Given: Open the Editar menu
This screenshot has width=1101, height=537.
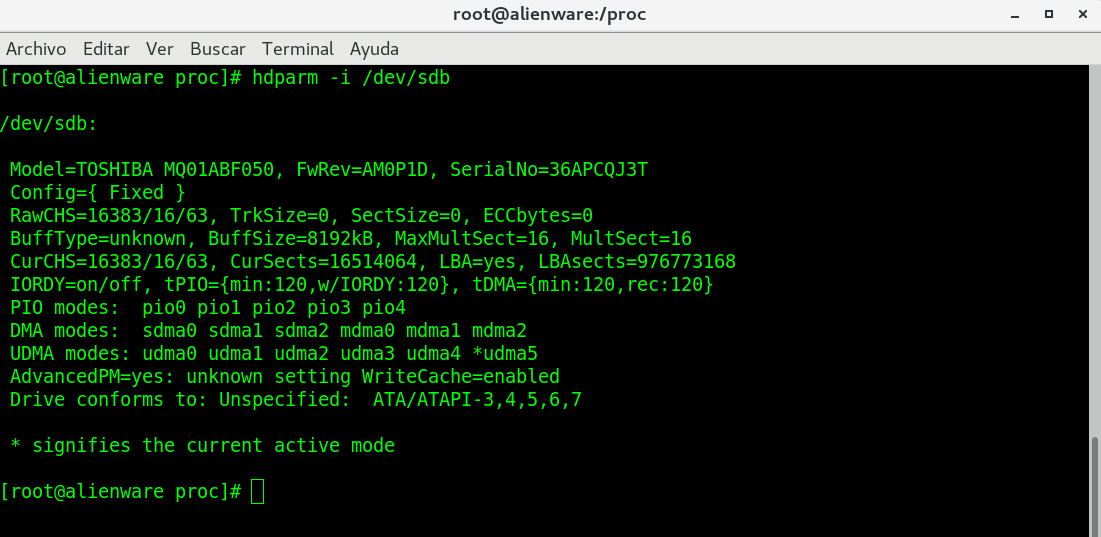Looking at the screenshot, I should tap(106, 49).
